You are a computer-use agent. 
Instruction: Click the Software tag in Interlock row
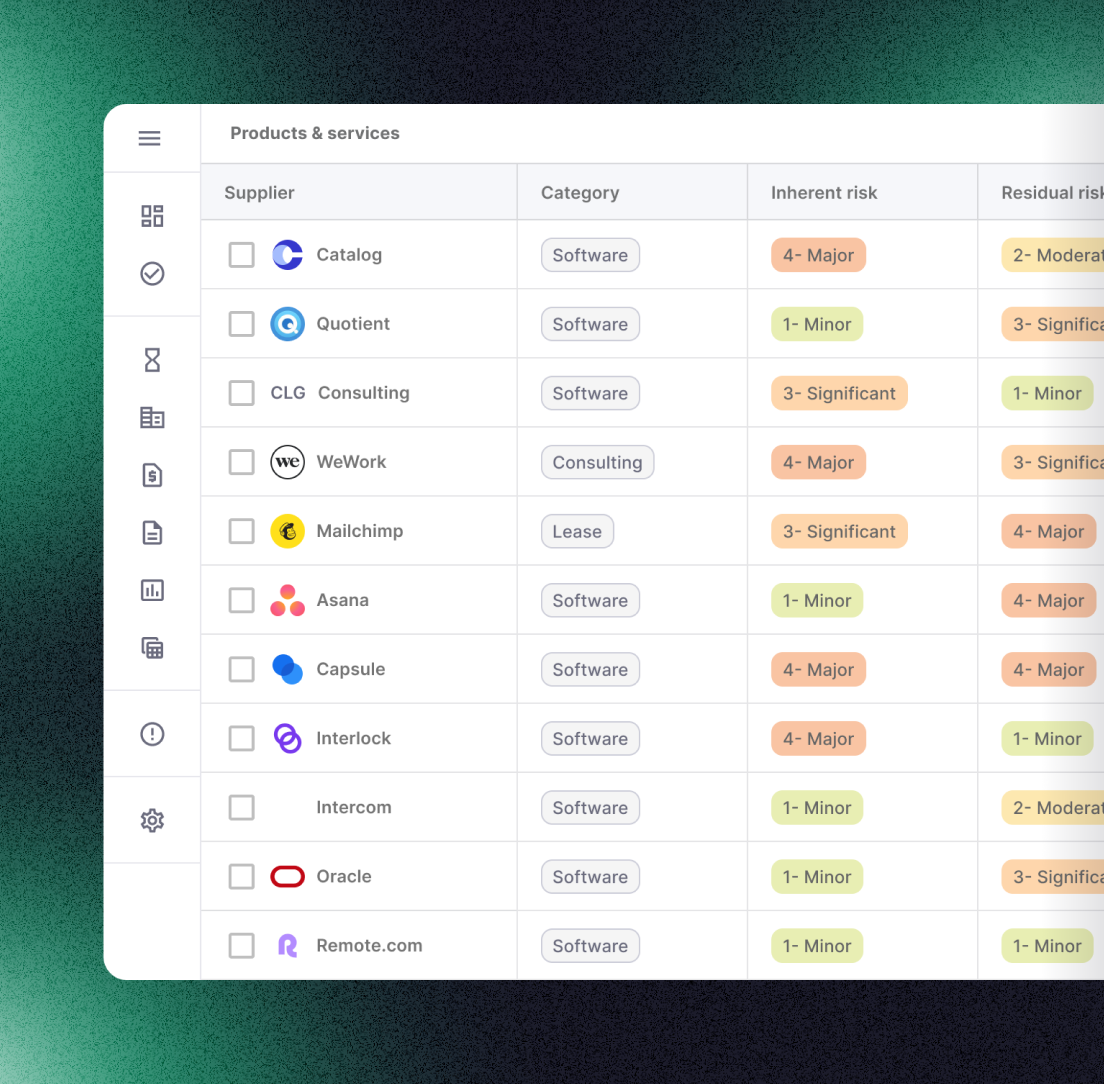click(x=590, y=738)
